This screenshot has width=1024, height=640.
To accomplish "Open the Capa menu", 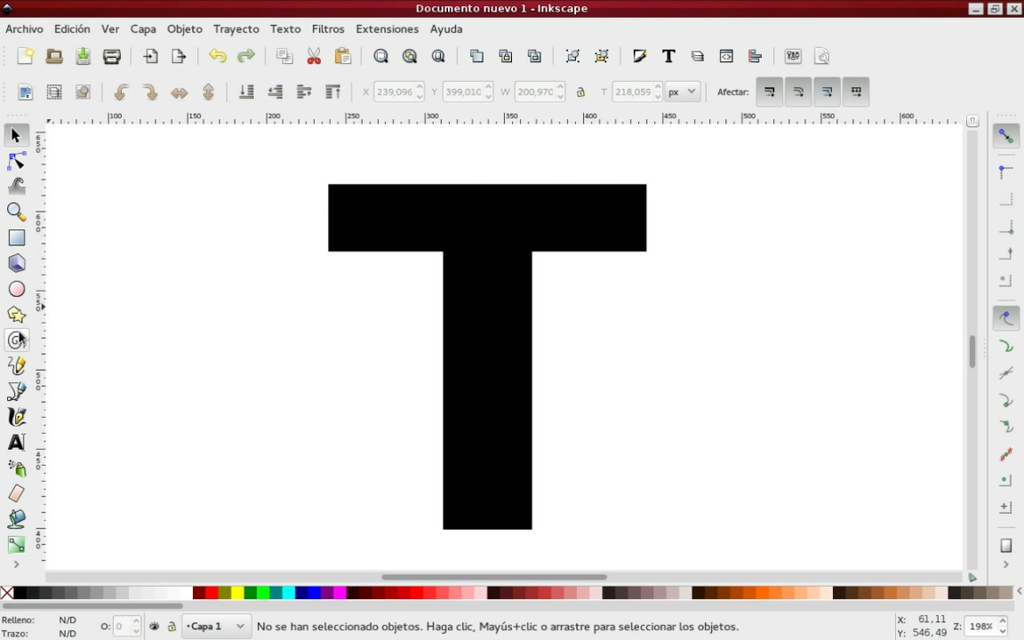I will [x=143, y=29].
